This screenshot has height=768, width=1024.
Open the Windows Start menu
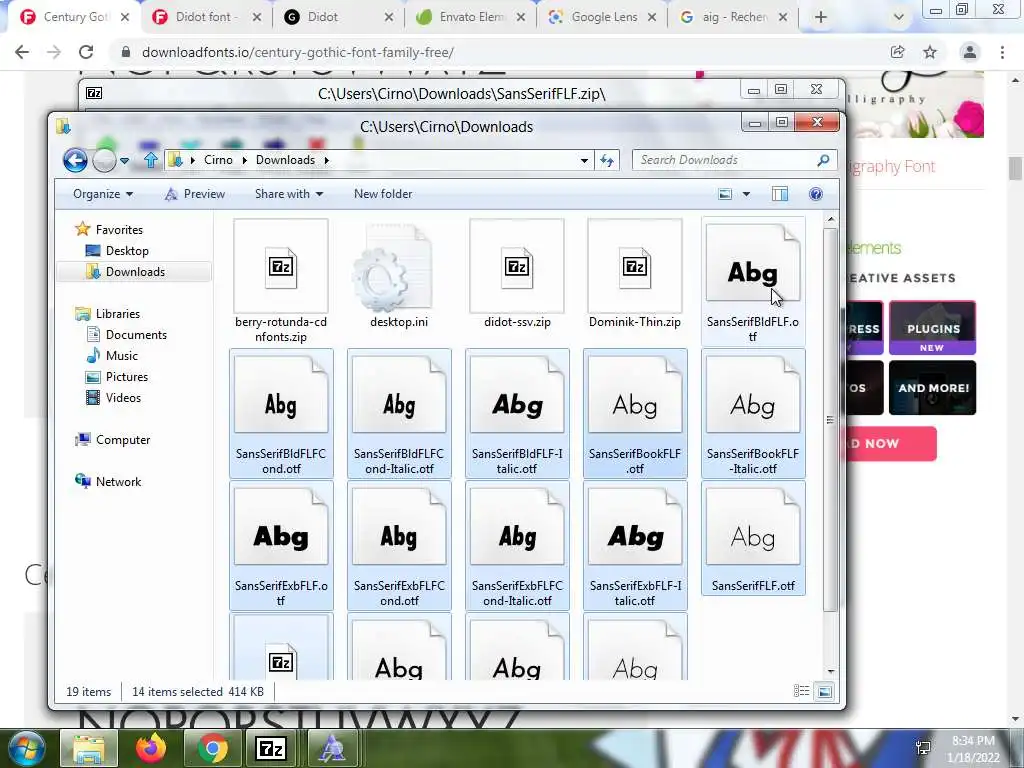click(27, 748)
